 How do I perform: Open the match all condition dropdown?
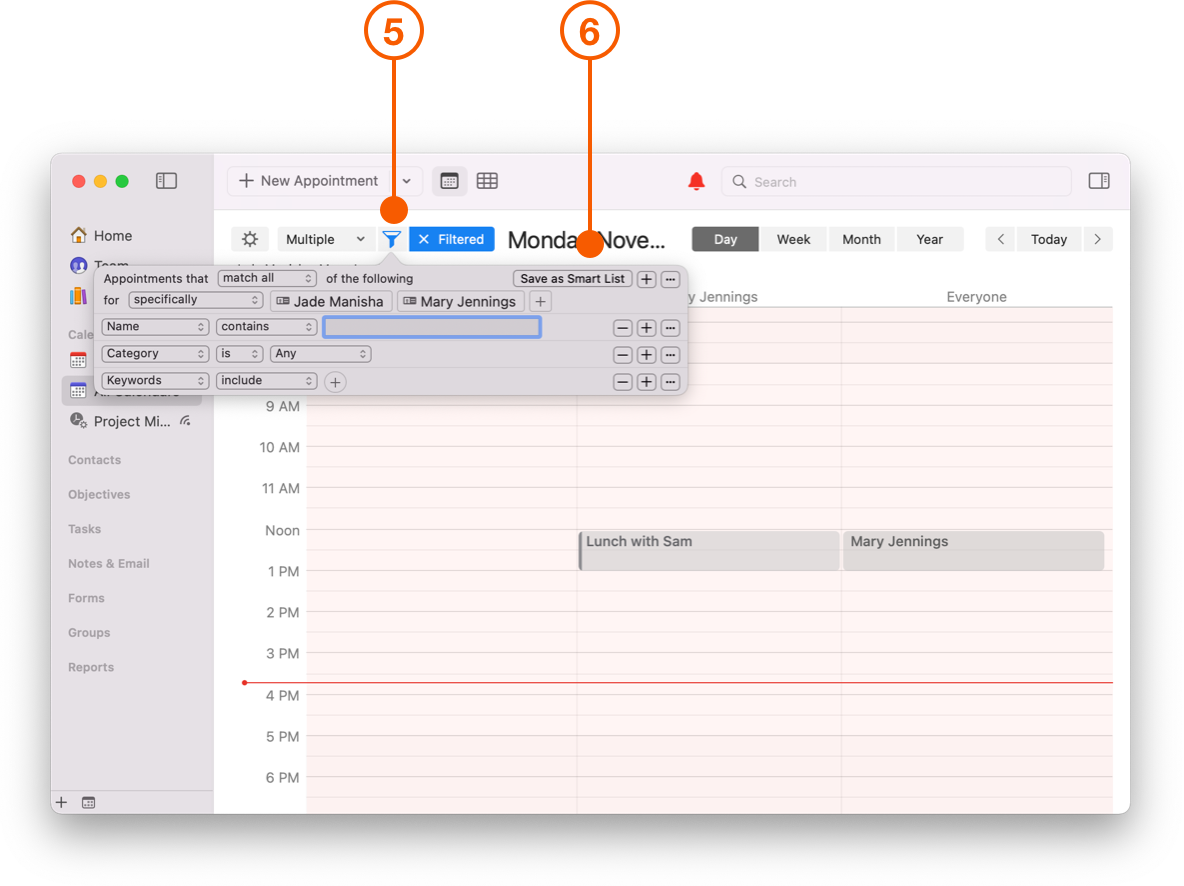(x=266, y=278)
